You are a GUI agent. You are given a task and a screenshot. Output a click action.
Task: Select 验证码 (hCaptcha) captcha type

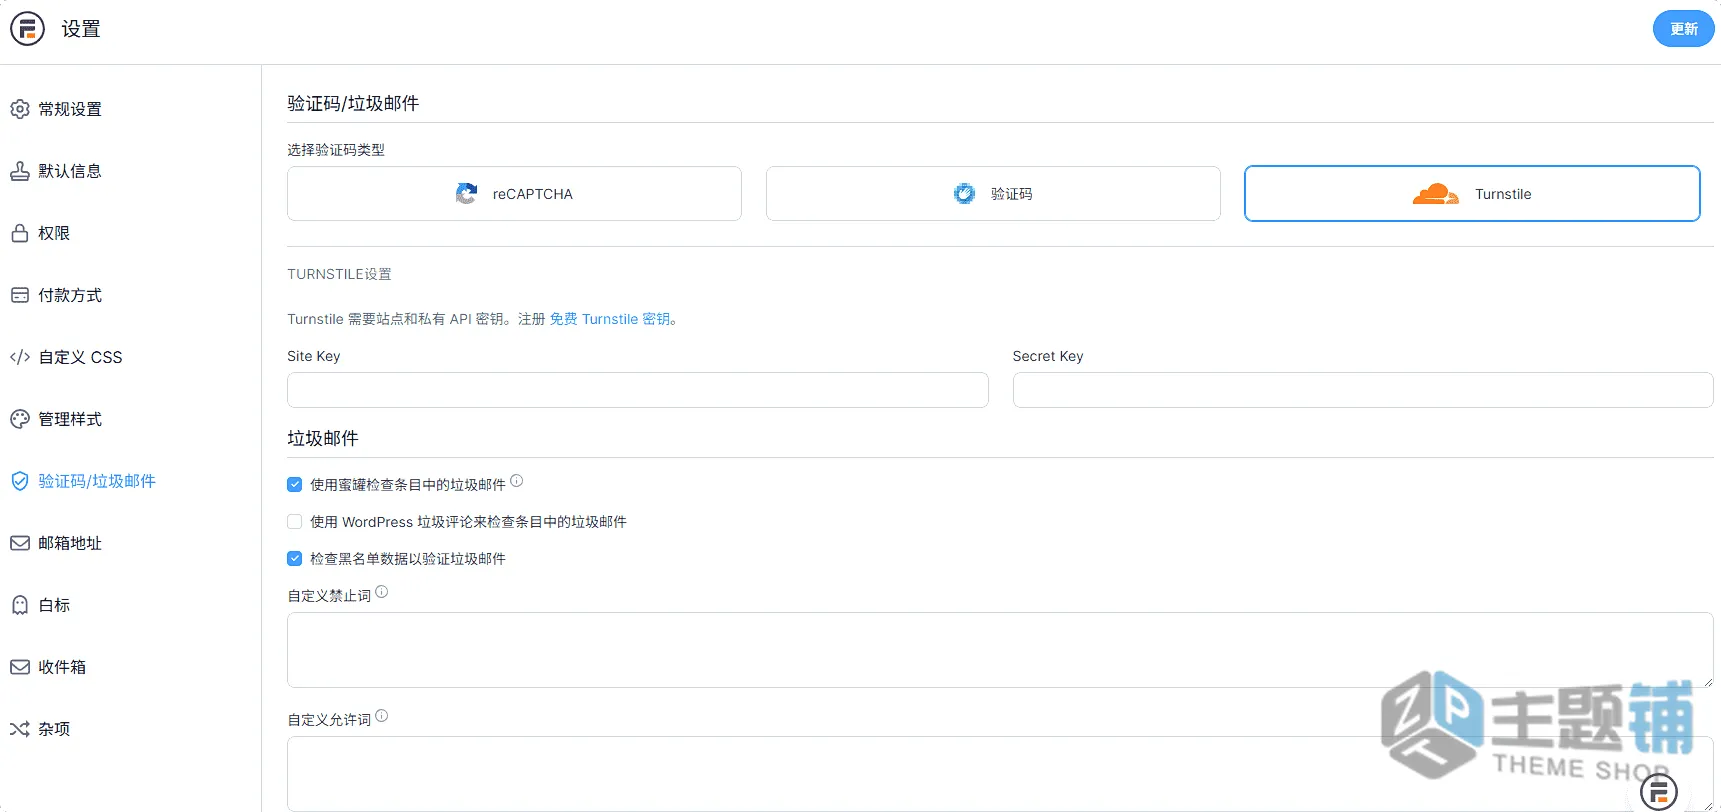click(x=993, y=194)
